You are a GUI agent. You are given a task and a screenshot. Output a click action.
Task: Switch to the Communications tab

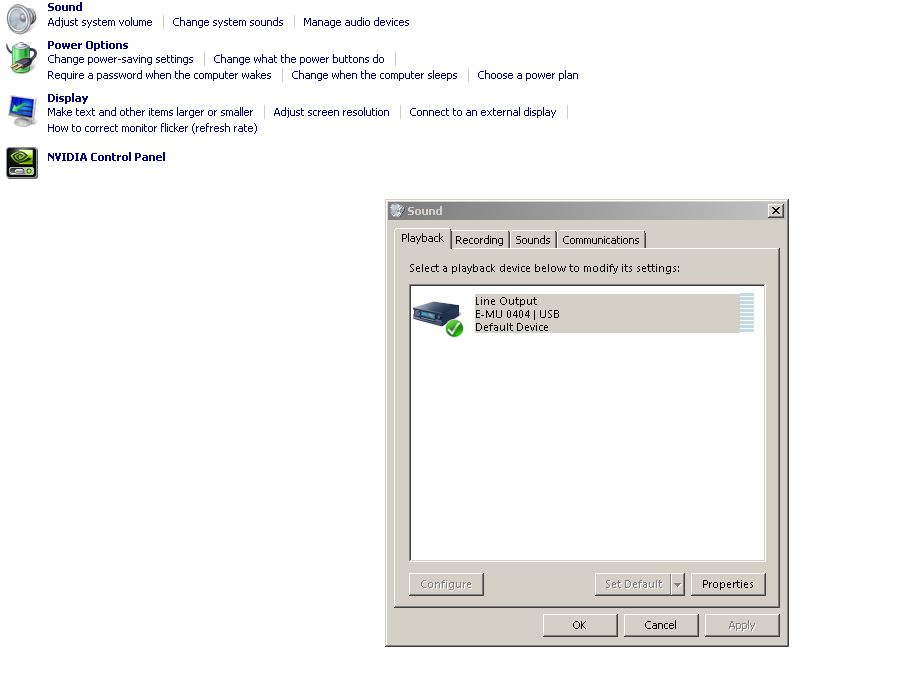(x=600, y=240)
